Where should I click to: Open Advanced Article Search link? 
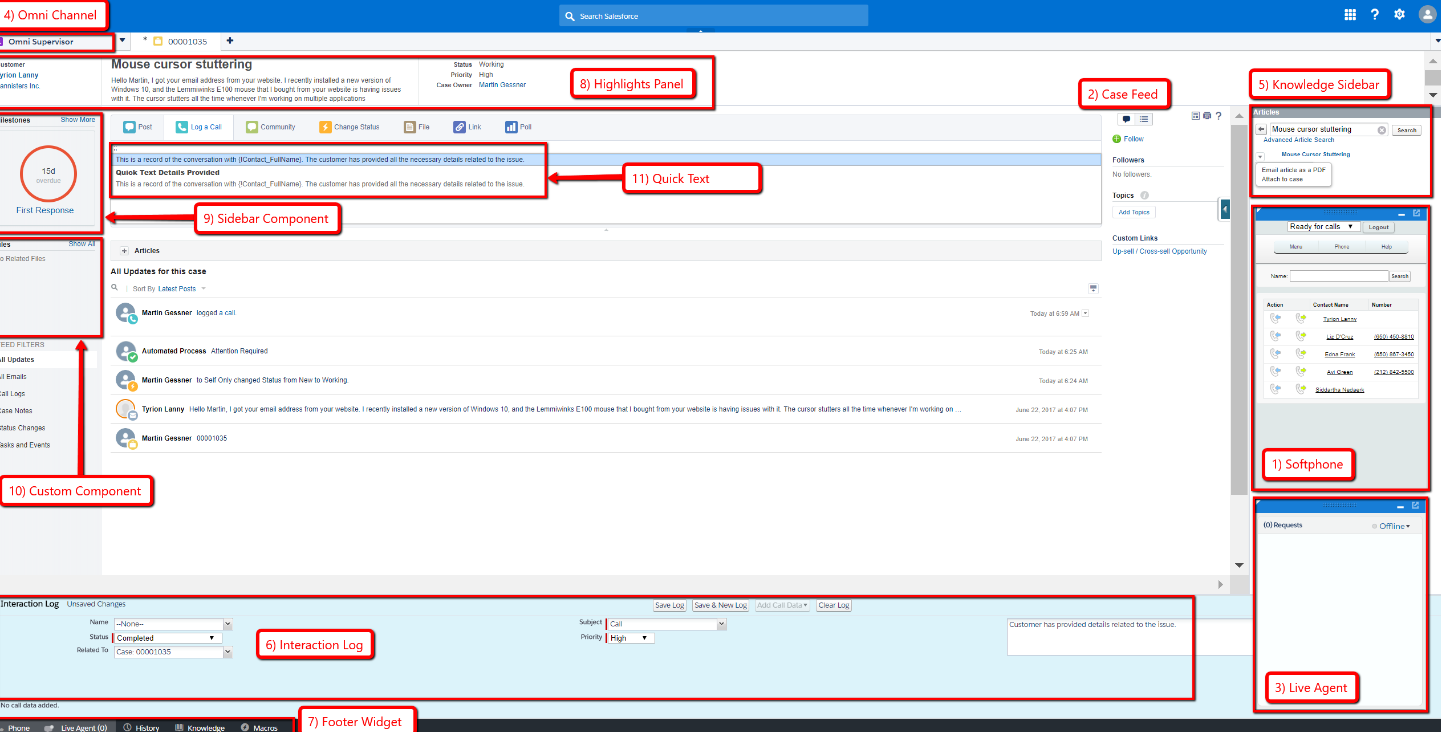(1299, 140)
